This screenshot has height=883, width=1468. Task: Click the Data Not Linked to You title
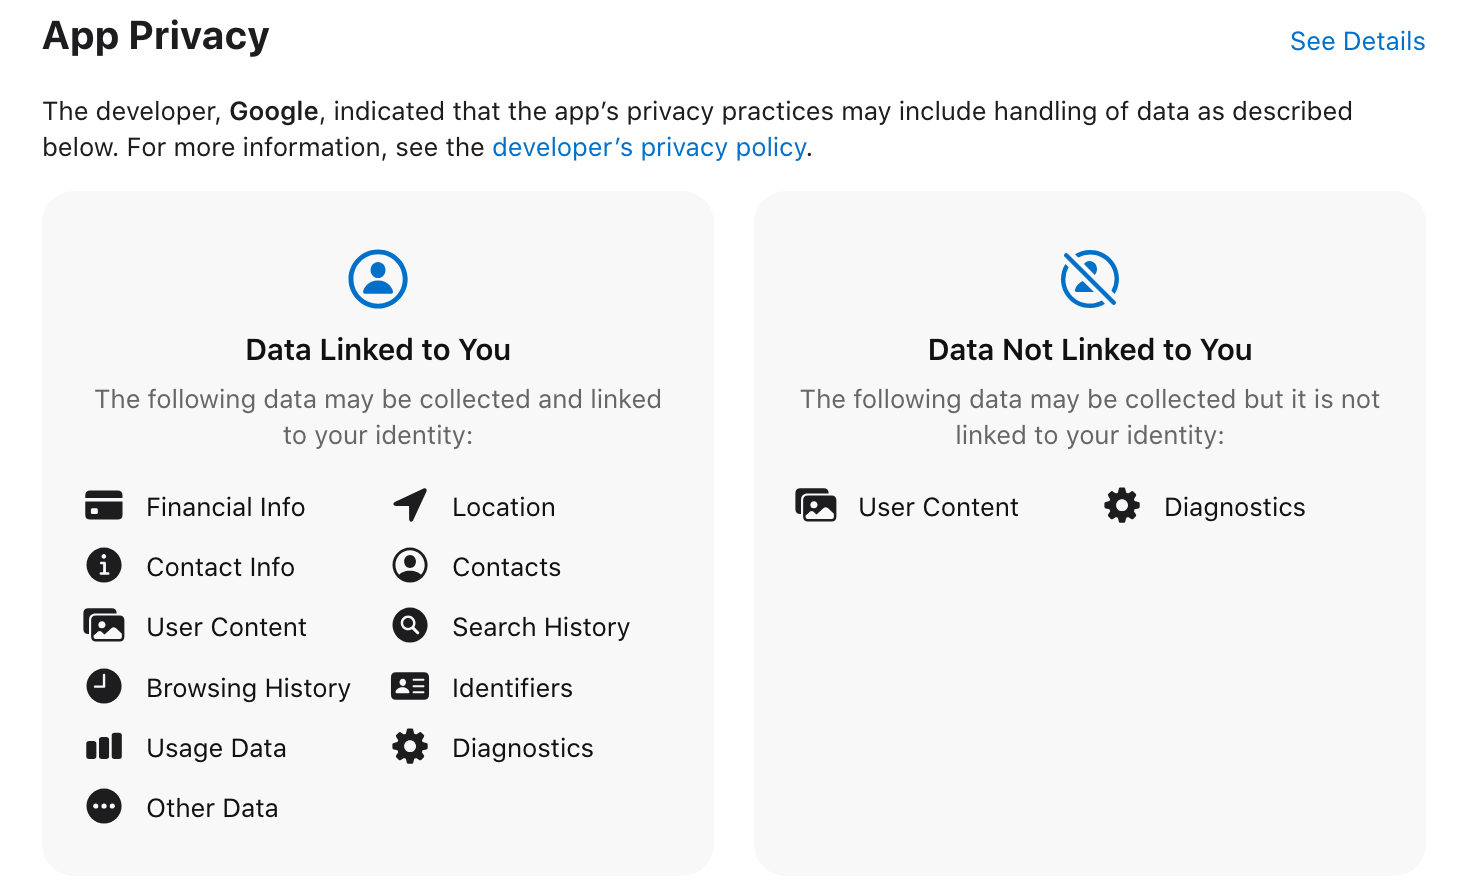tap(1089, 350)
